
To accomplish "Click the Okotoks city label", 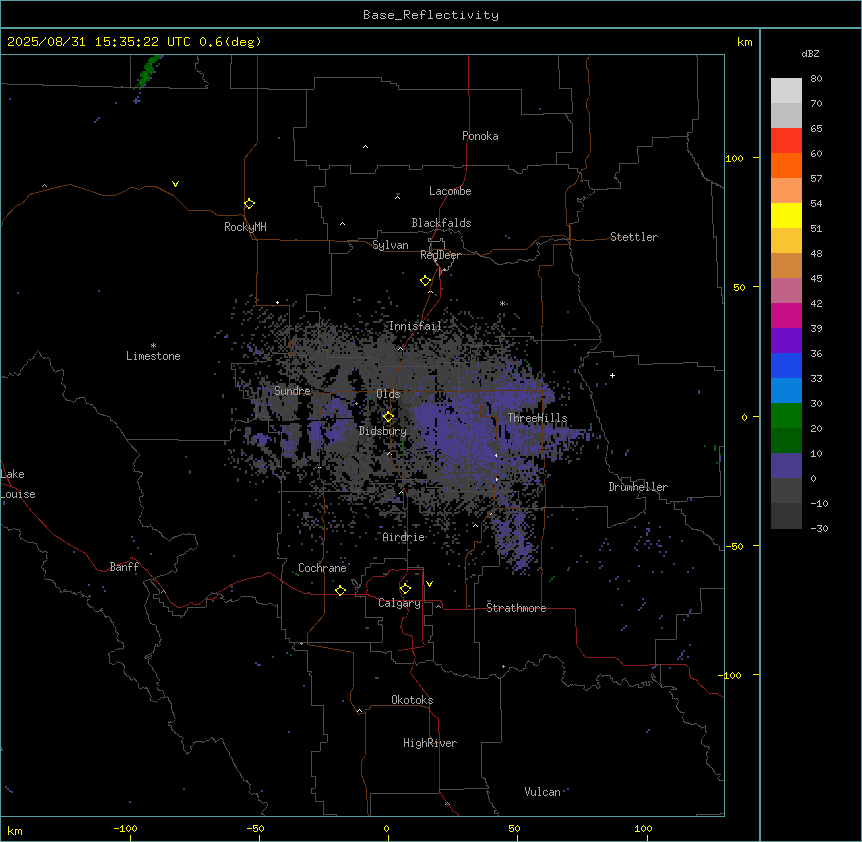I will click(412, 700).
